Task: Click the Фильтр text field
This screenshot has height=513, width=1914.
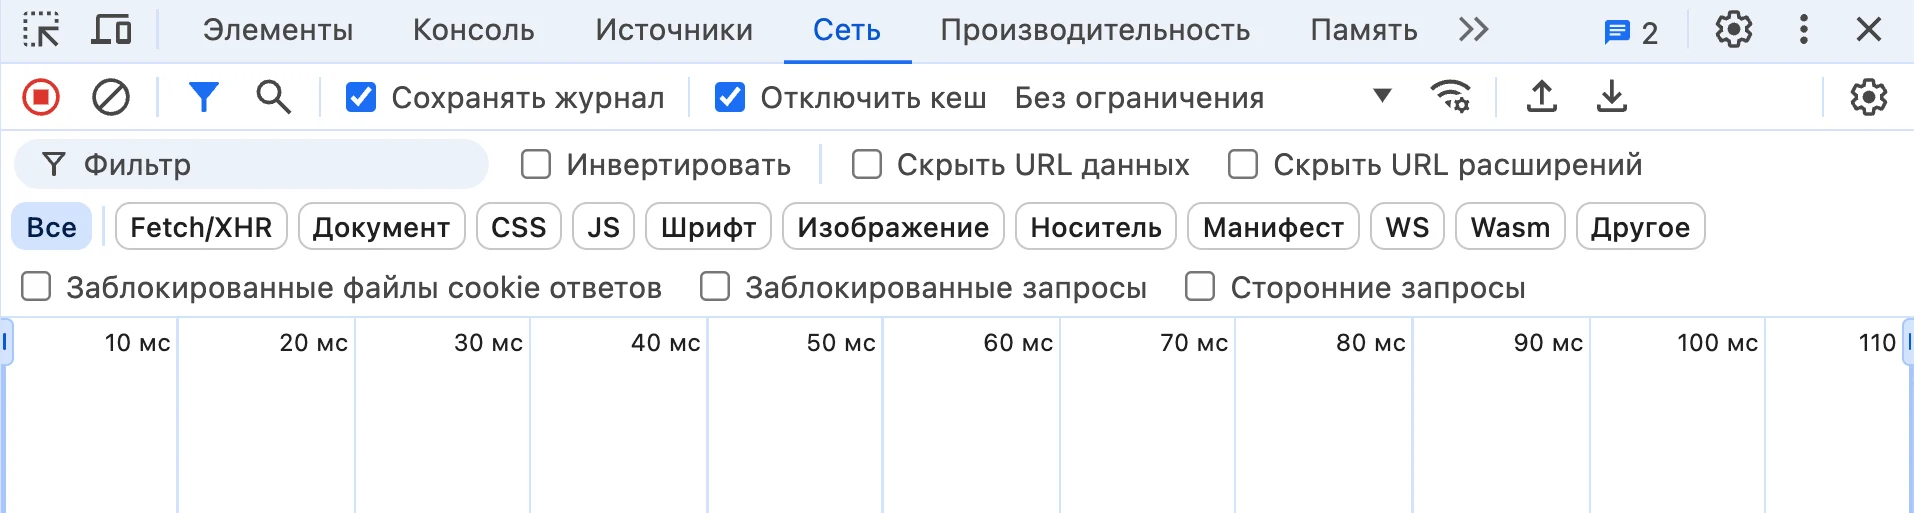Action: (x=251, y=164)
